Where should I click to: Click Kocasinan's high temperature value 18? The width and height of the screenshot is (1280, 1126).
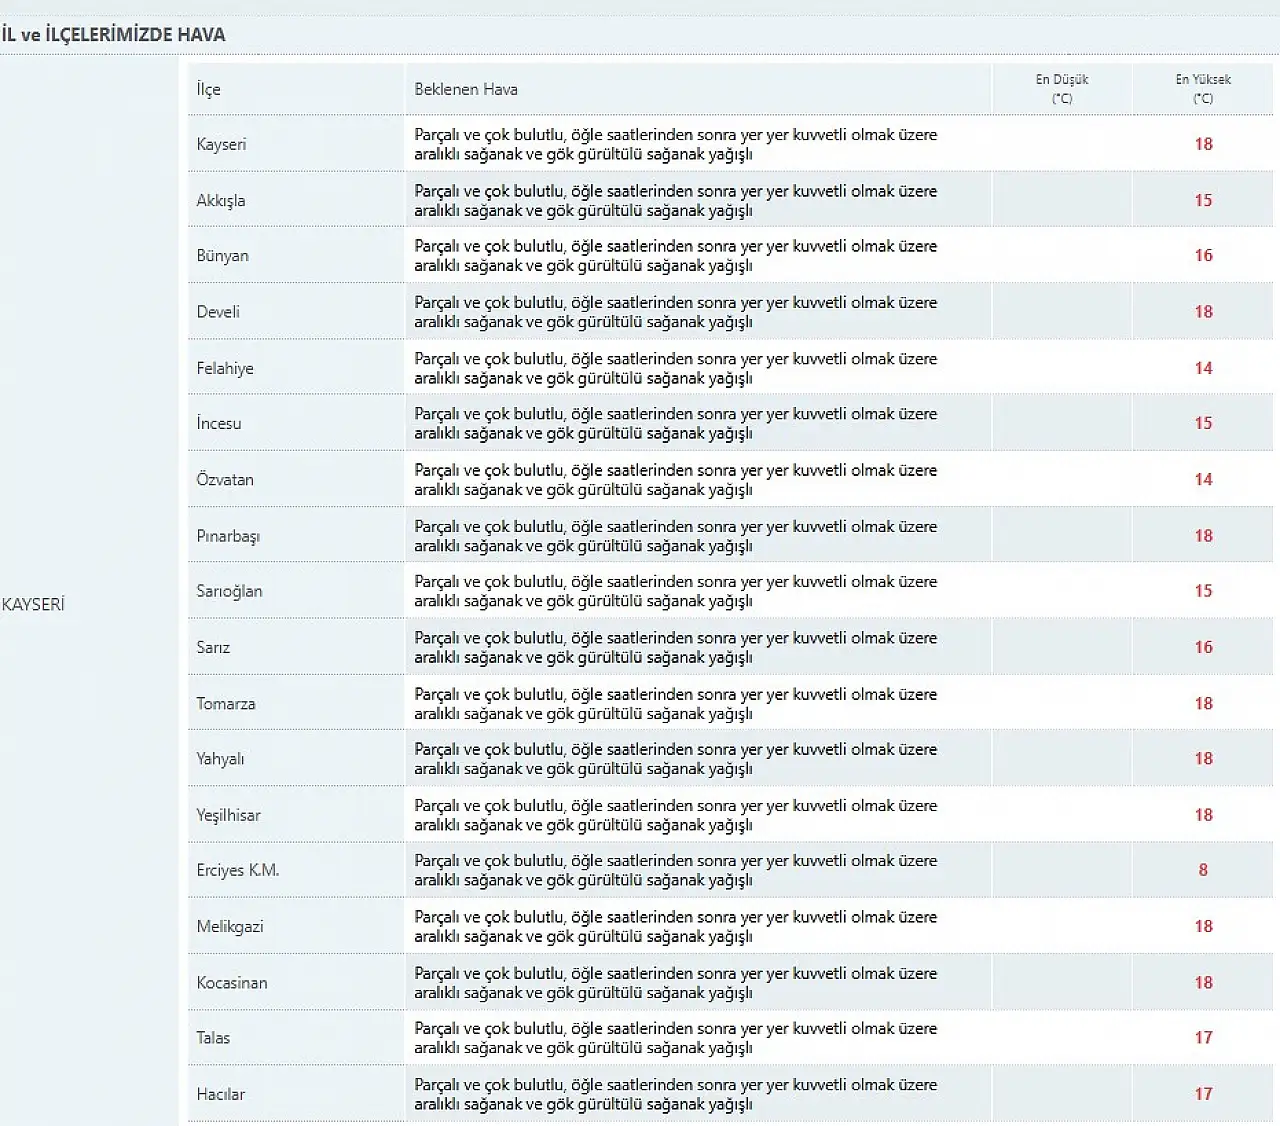tap(1203, 982)
